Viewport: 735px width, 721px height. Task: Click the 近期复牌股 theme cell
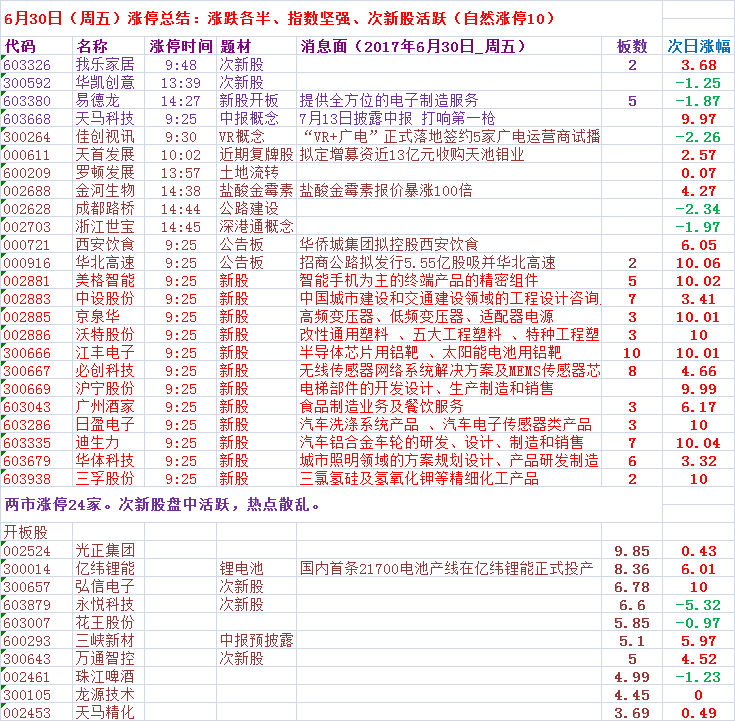click(256, 155)
